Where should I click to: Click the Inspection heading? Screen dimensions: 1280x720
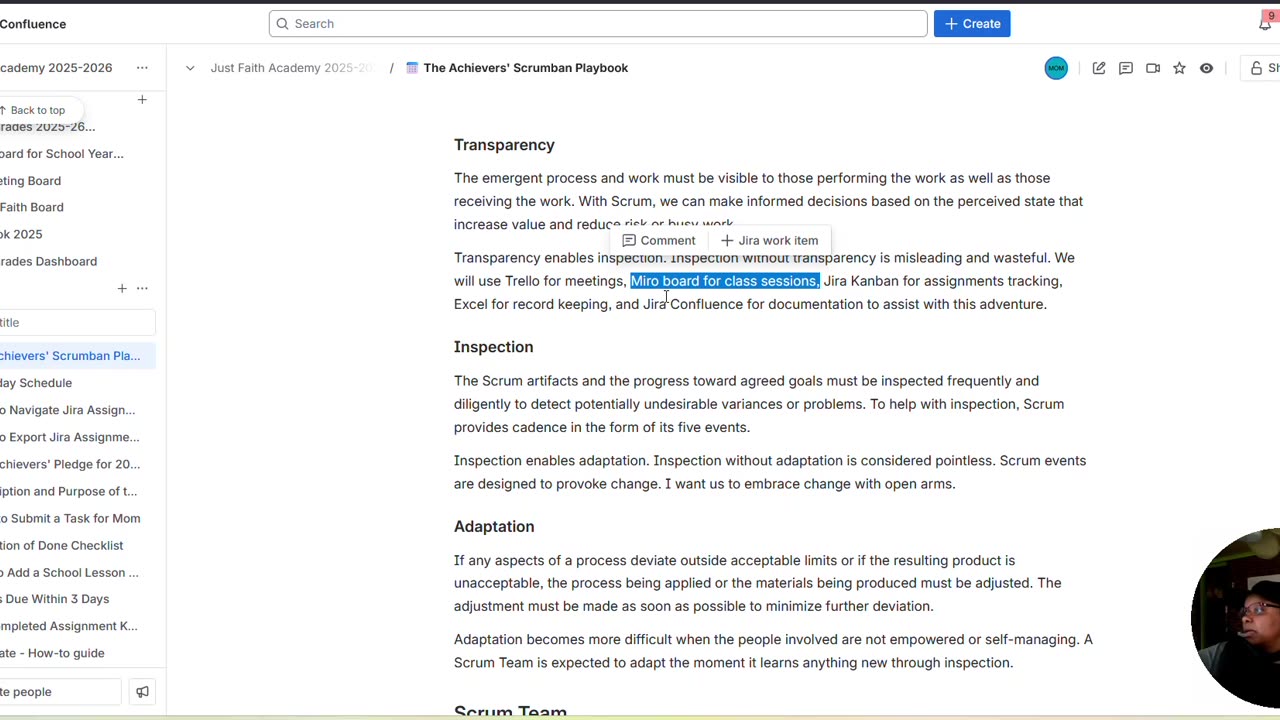click(494, 347)
